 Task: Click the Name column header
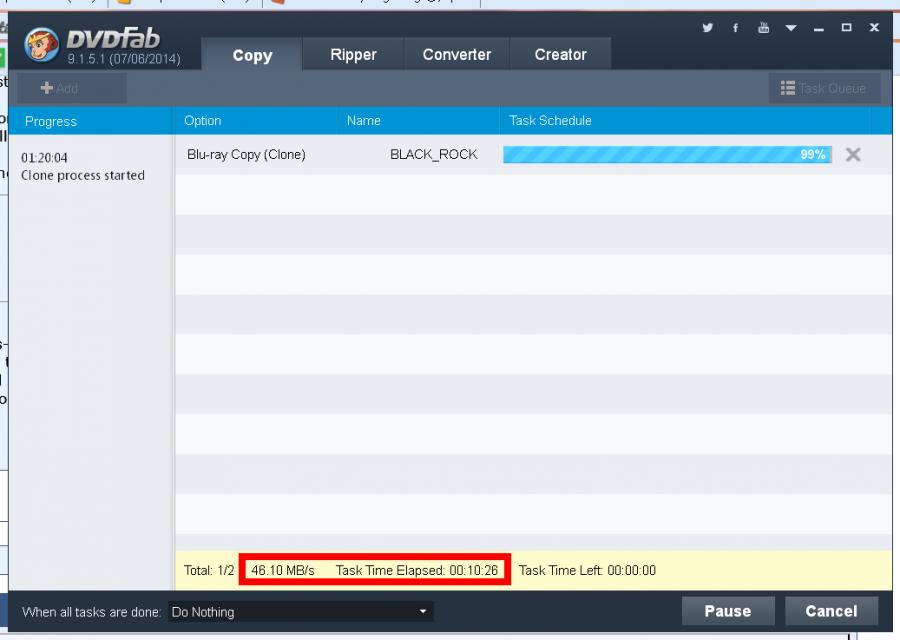point(364,121)
